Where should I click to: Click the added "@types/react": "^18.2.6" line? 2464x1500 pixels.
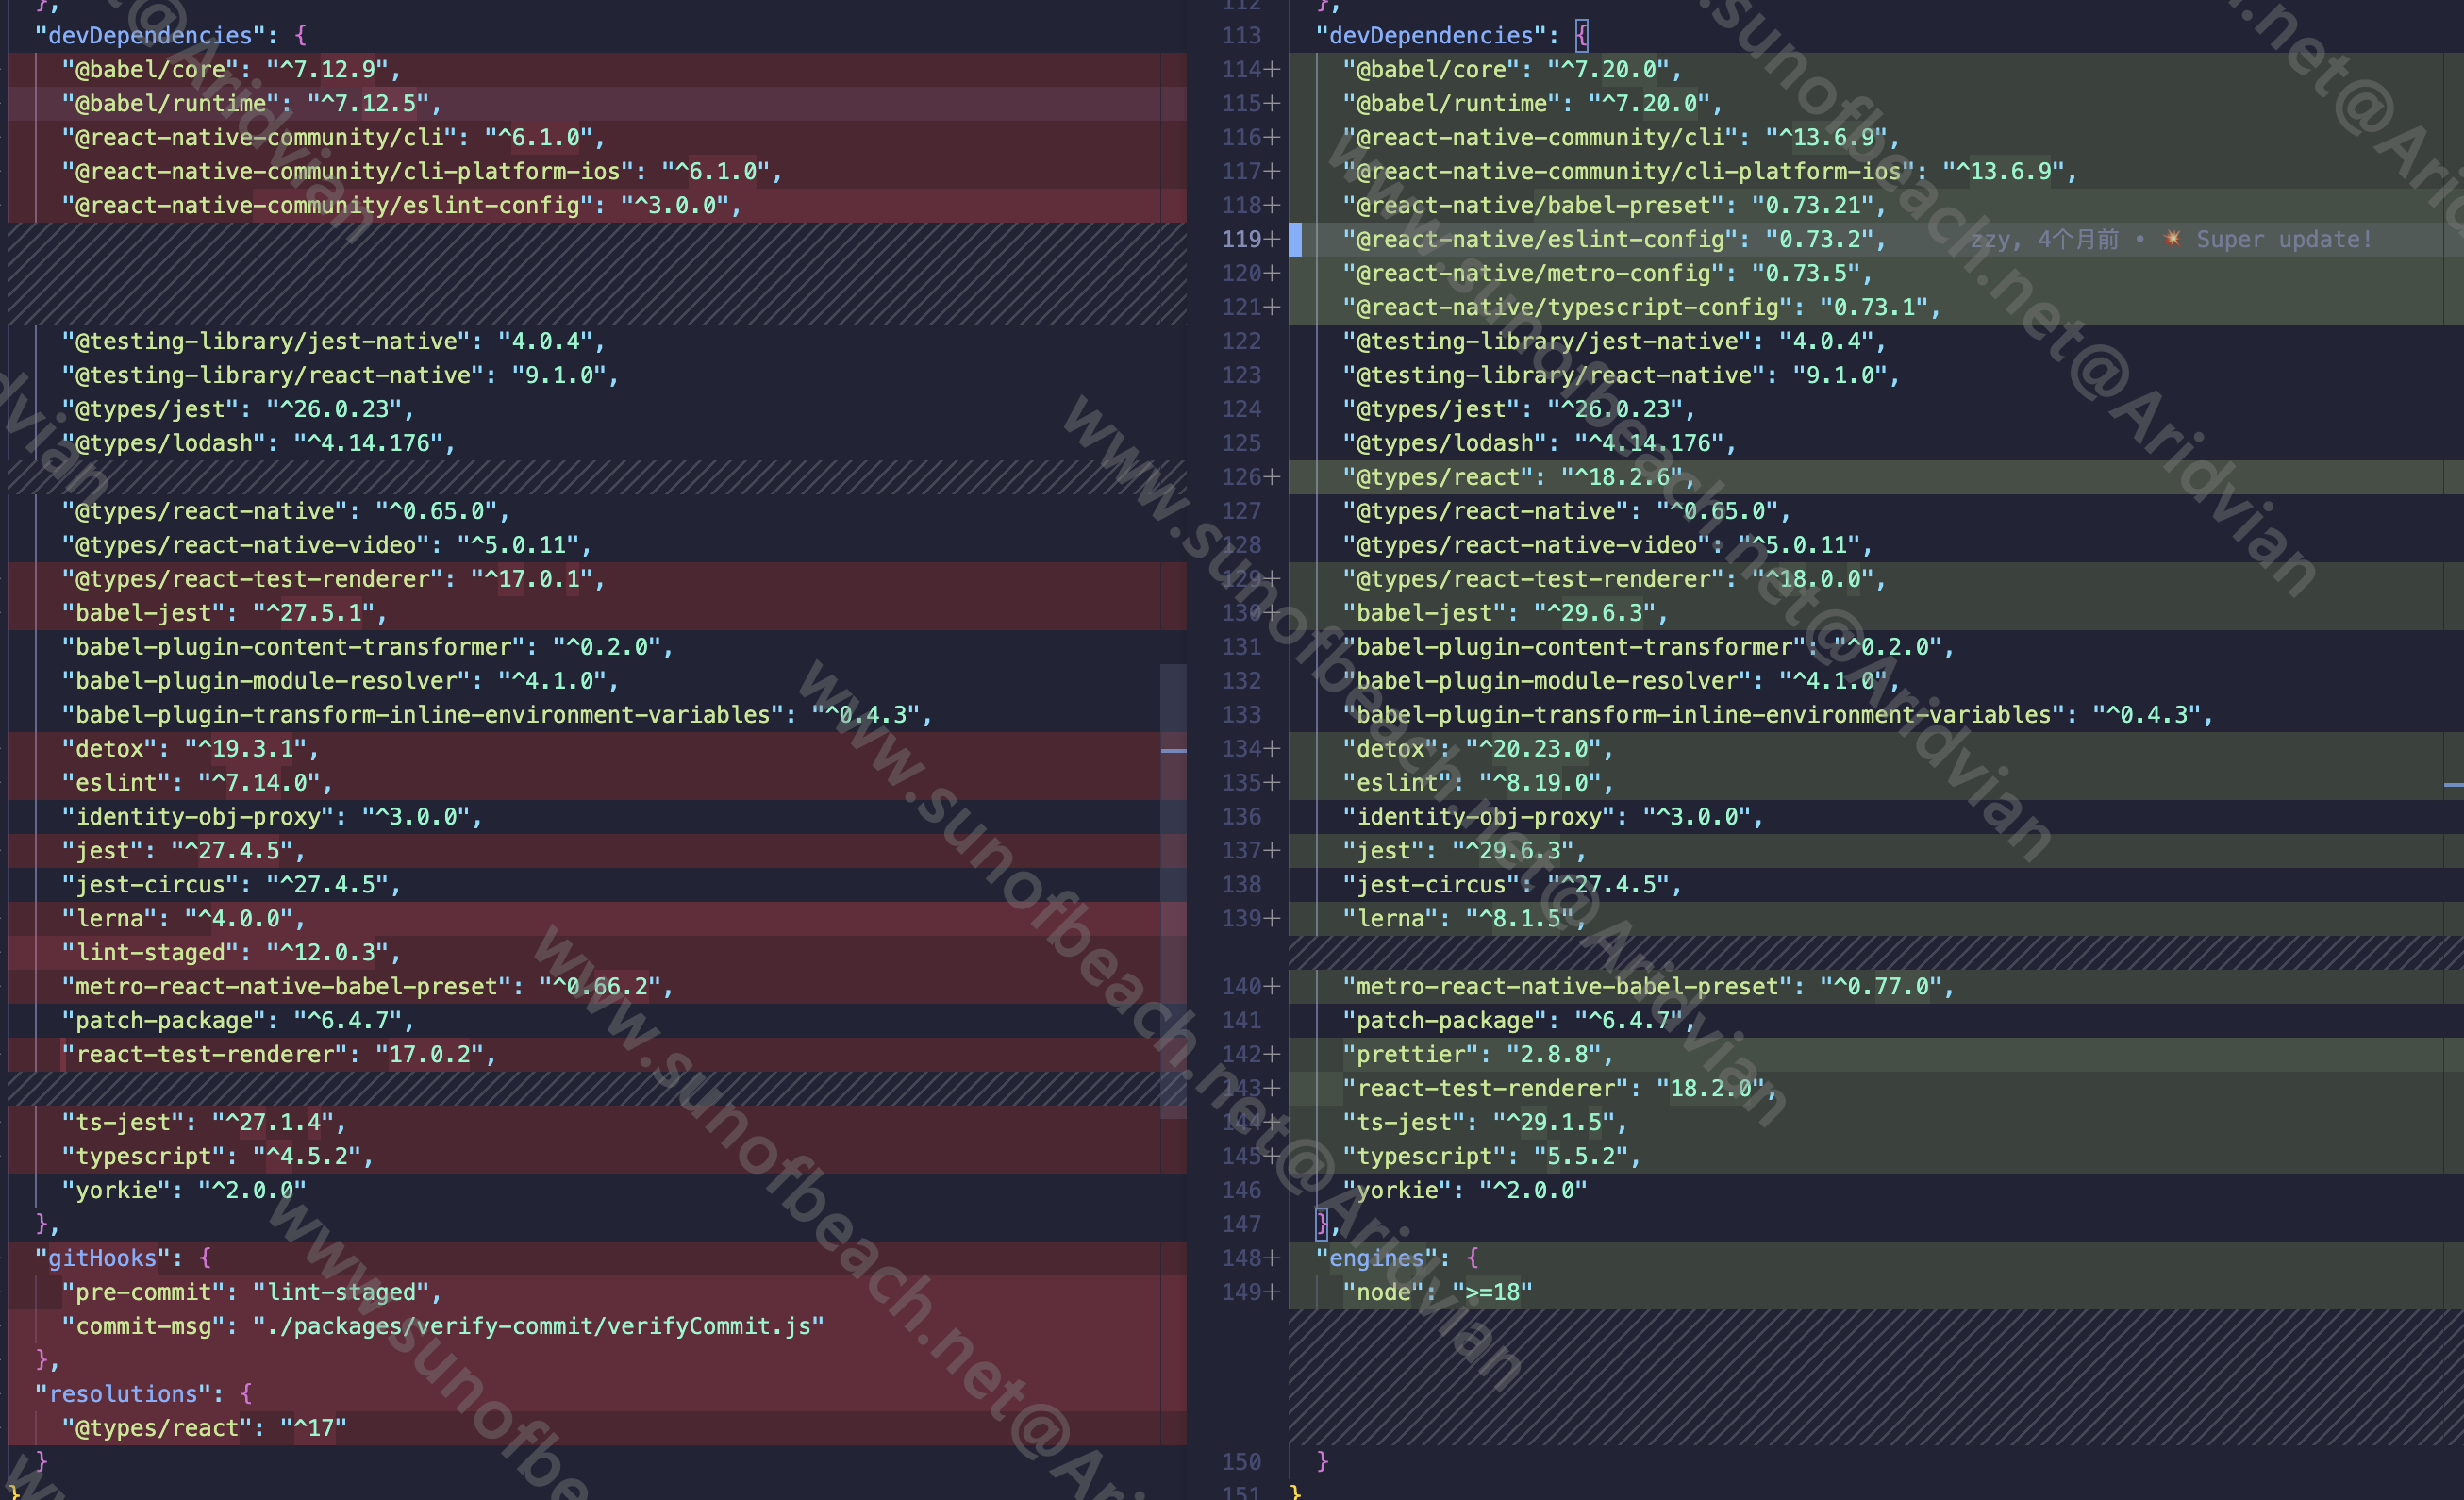click(x=1876, y=477)
